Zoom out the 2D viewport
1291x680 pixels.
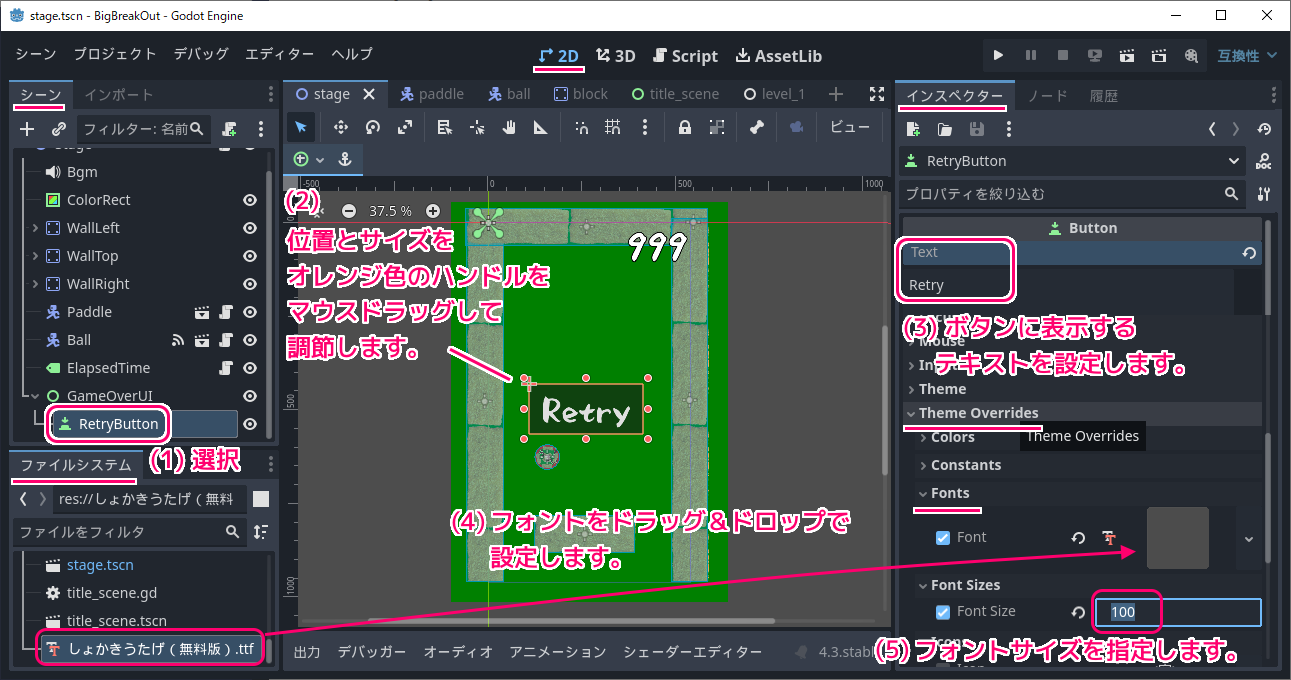click(x=348, y=211)
